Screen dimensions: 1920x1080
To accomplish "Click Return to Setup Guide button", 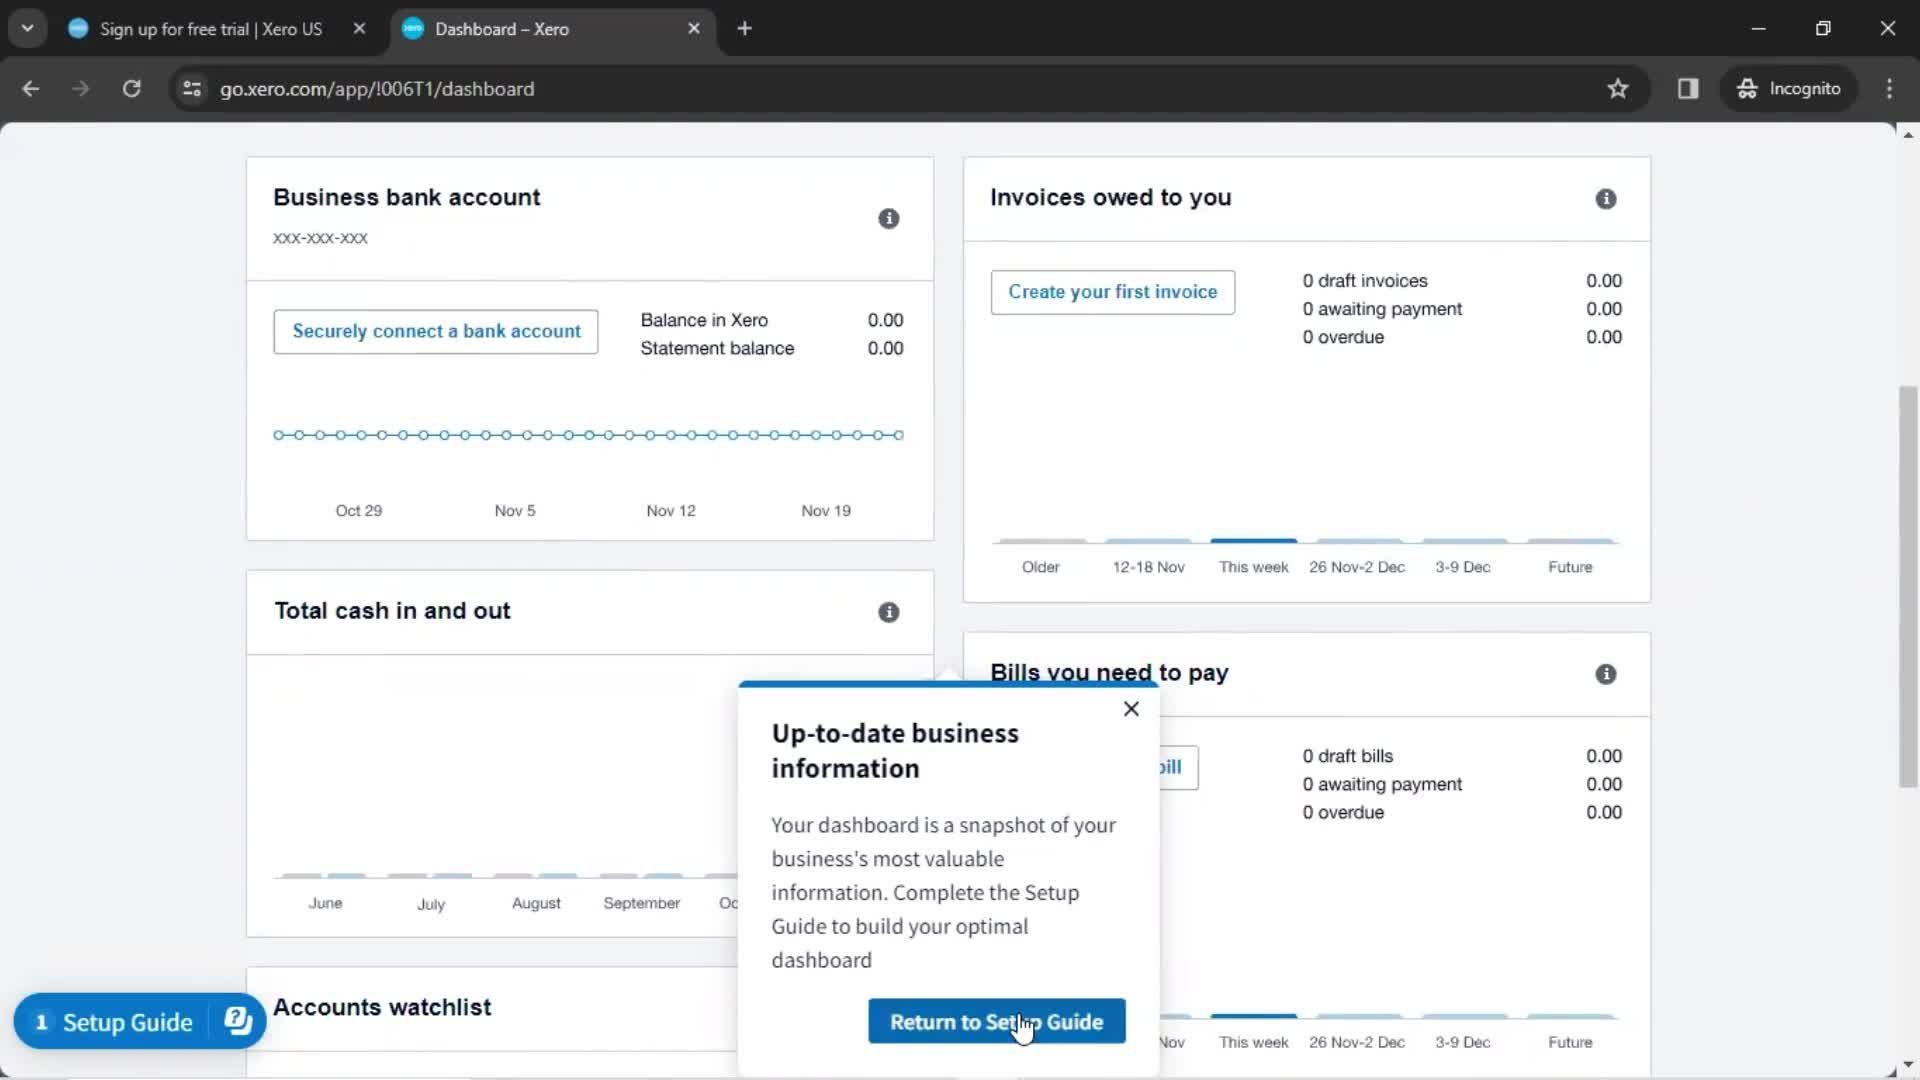I will click(996, 1021).
